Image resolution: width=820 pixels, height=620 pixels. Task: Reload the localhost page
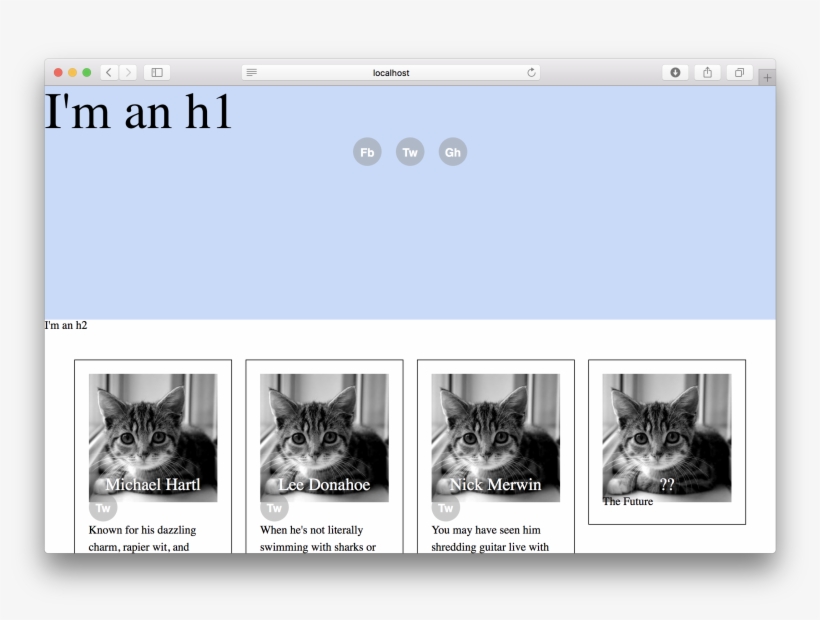click(532, 72)
